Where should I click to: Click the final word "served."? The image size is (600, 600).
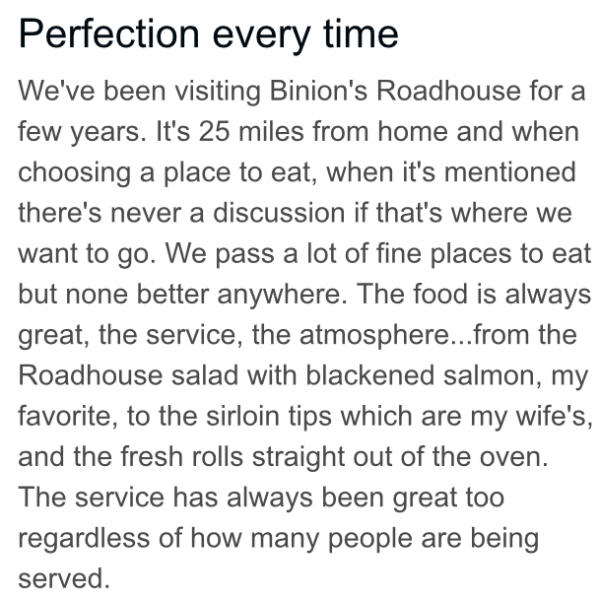click(64, 579)
